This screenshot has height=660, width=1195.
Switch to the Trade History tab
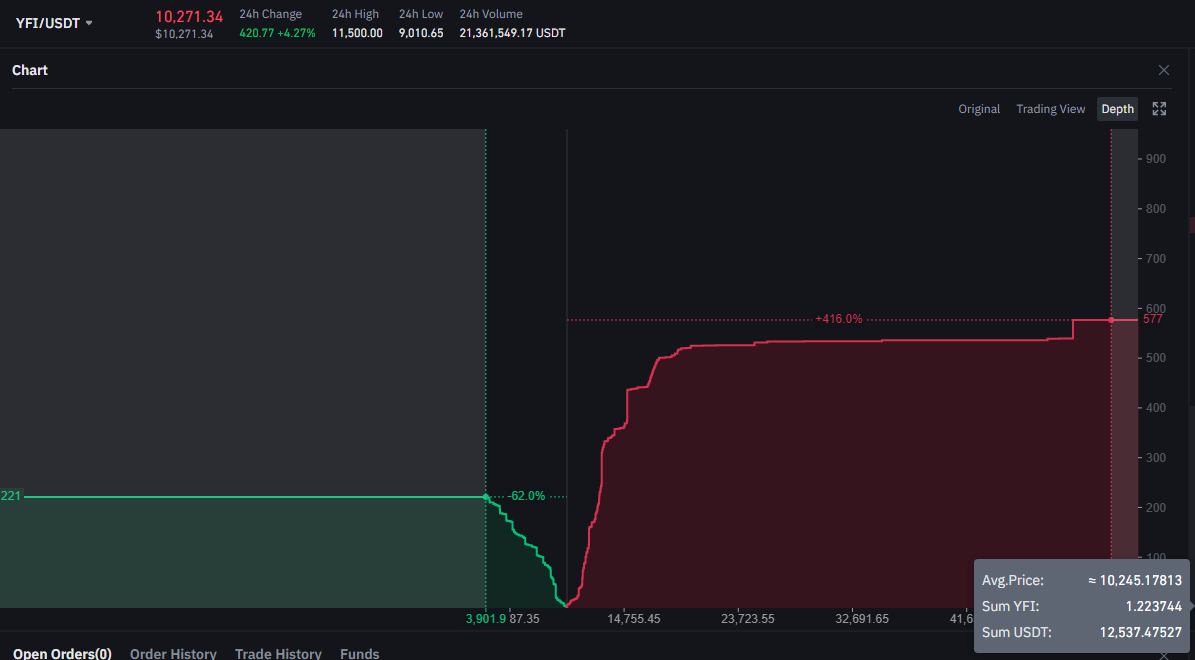coord(278,653)
